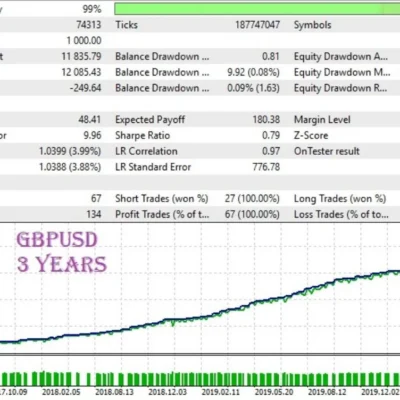The image size is (400, 400).
Task: Click the Short Trades (won %) label
Action: click(x=162, y=198)
